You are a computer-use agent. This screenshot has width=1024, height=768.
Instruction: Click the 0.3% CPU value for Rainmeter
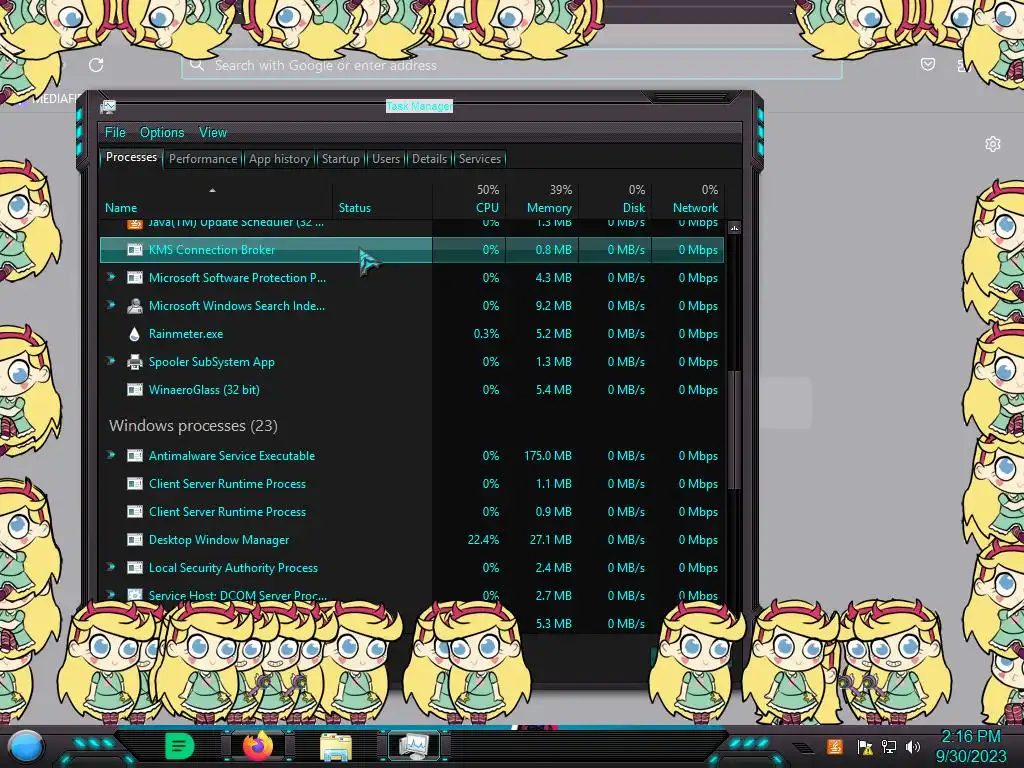point(486,334)
